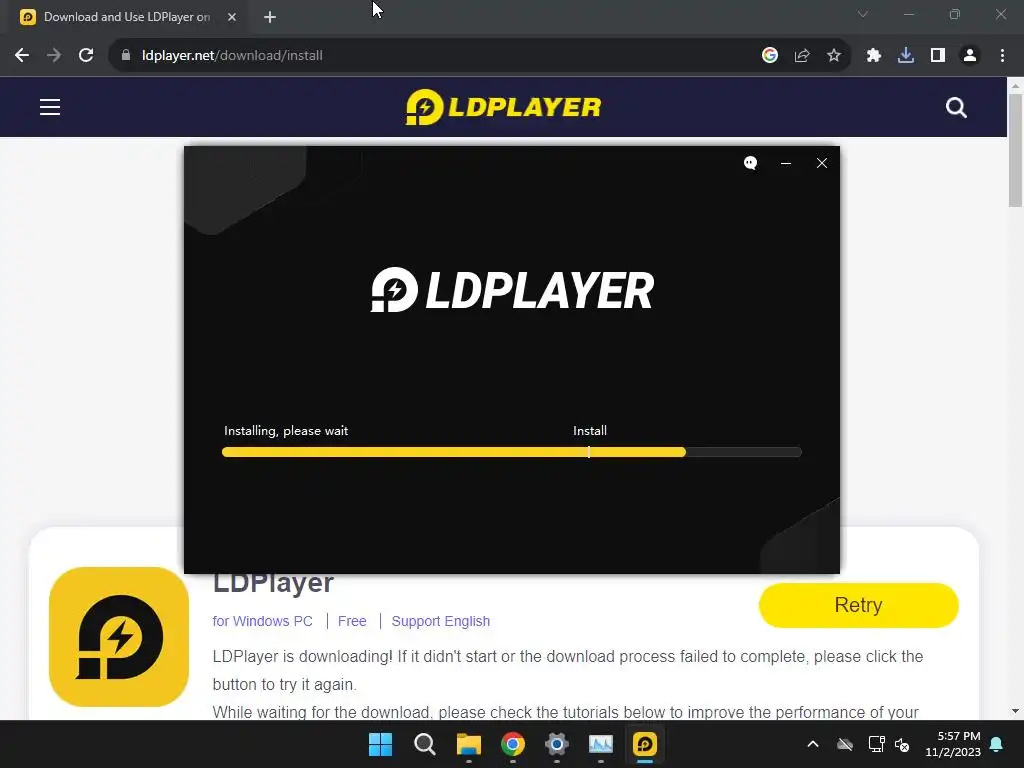Click the Google icon in address bar
Screen dimensions: 1024x768
click(x=770, y=56)
